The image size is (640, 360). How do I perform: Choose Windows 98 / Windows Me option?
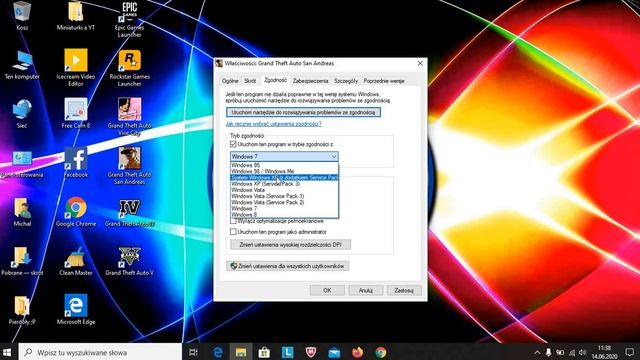coord(284,171)
